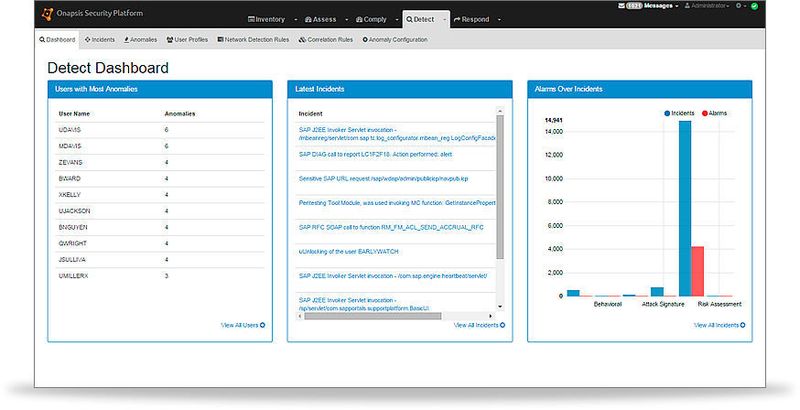Open the Unlocking of user EARLYWATCH incident
This screenshot has width=800, height=410.
click(x=348, y=252)
